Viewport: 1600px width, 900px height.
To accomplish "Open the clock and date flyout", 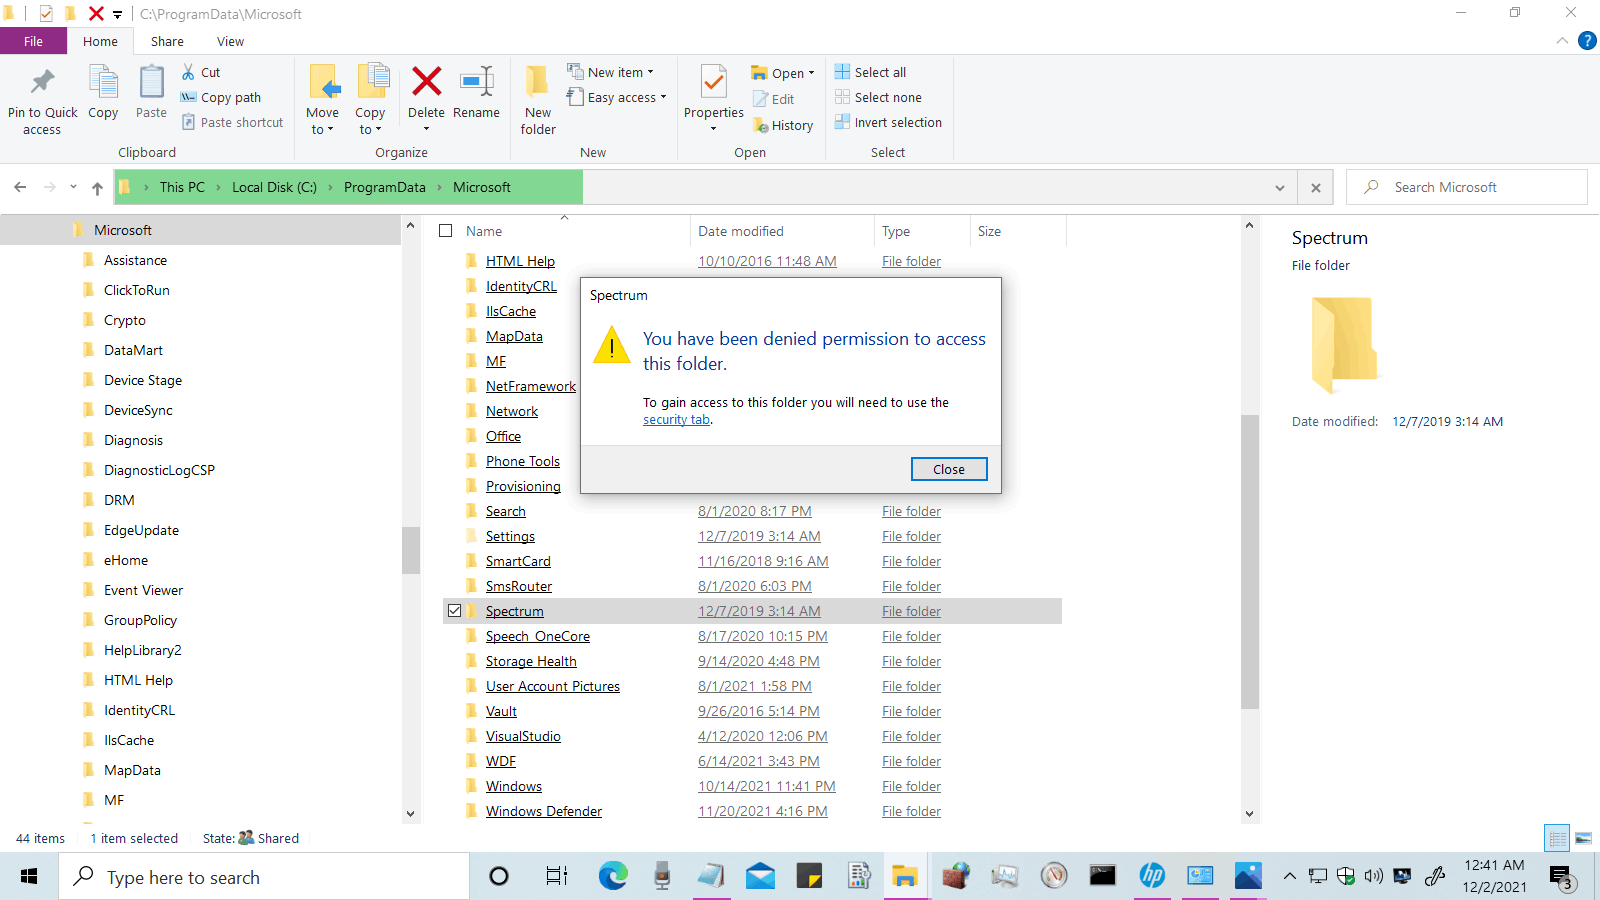I will pyautogui.click(x=1495, y=876).
